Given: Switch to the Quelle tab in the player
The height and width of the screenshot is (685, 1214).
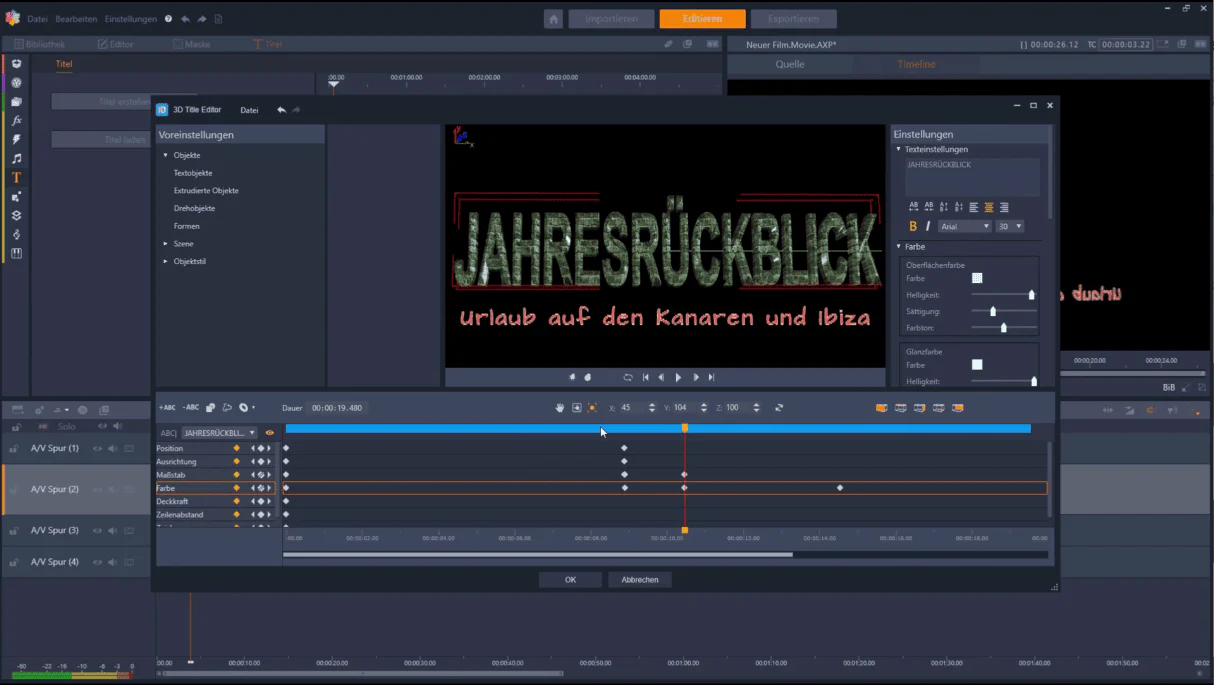Looking at the screenshot, I should click(x=790, y=64).
